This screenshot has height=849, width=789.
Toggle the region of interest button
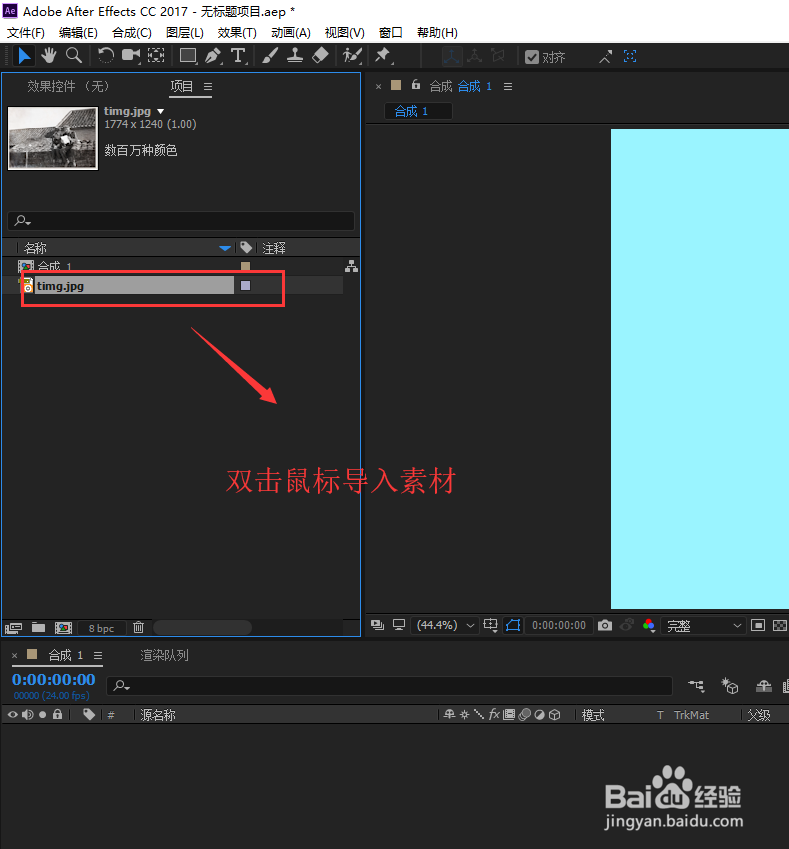[x=758, y=625]
